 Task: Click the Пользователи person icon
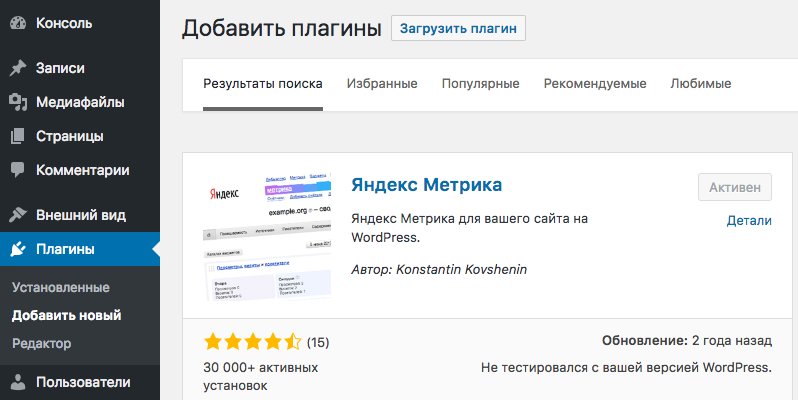[x=18, y=382]
